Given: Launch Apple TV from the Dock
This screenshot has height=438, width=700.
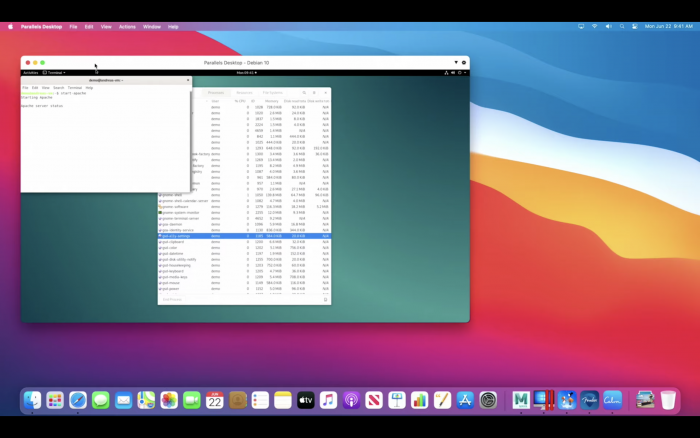Looking at the screenshot, I should [306, 400].
